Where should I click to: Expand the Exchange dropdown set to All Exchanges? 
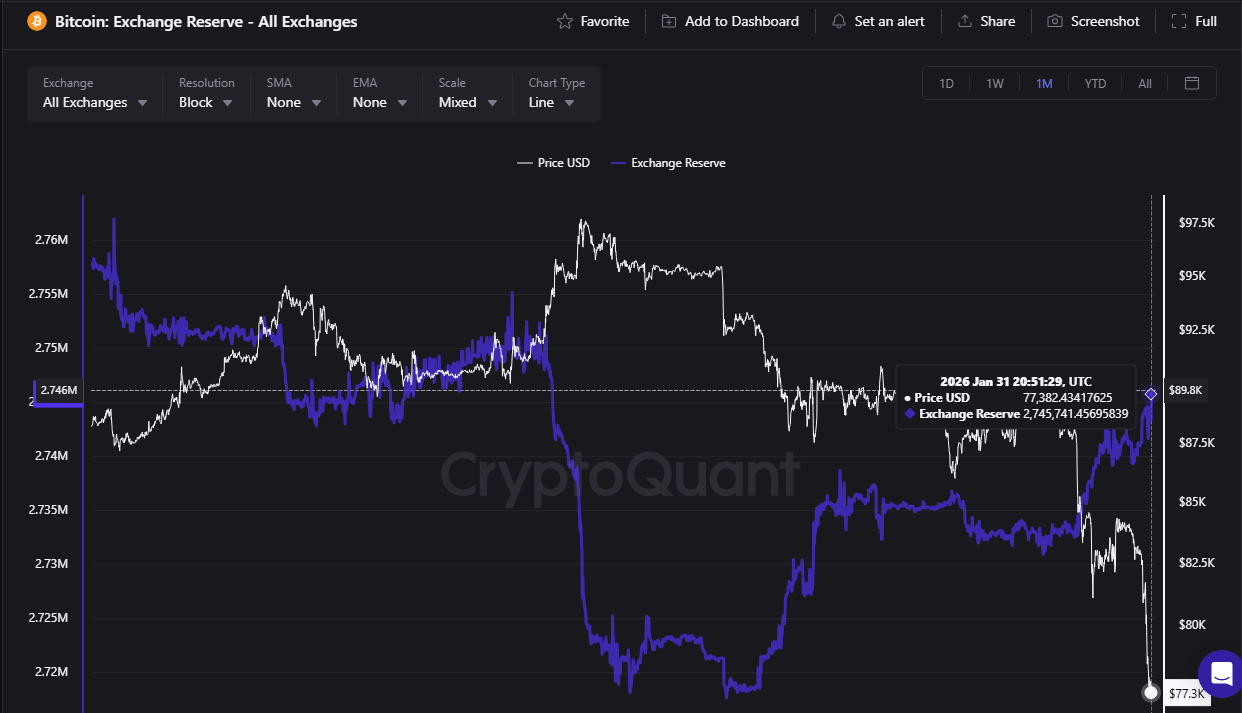pyautogui.click(x=95, y=102)
